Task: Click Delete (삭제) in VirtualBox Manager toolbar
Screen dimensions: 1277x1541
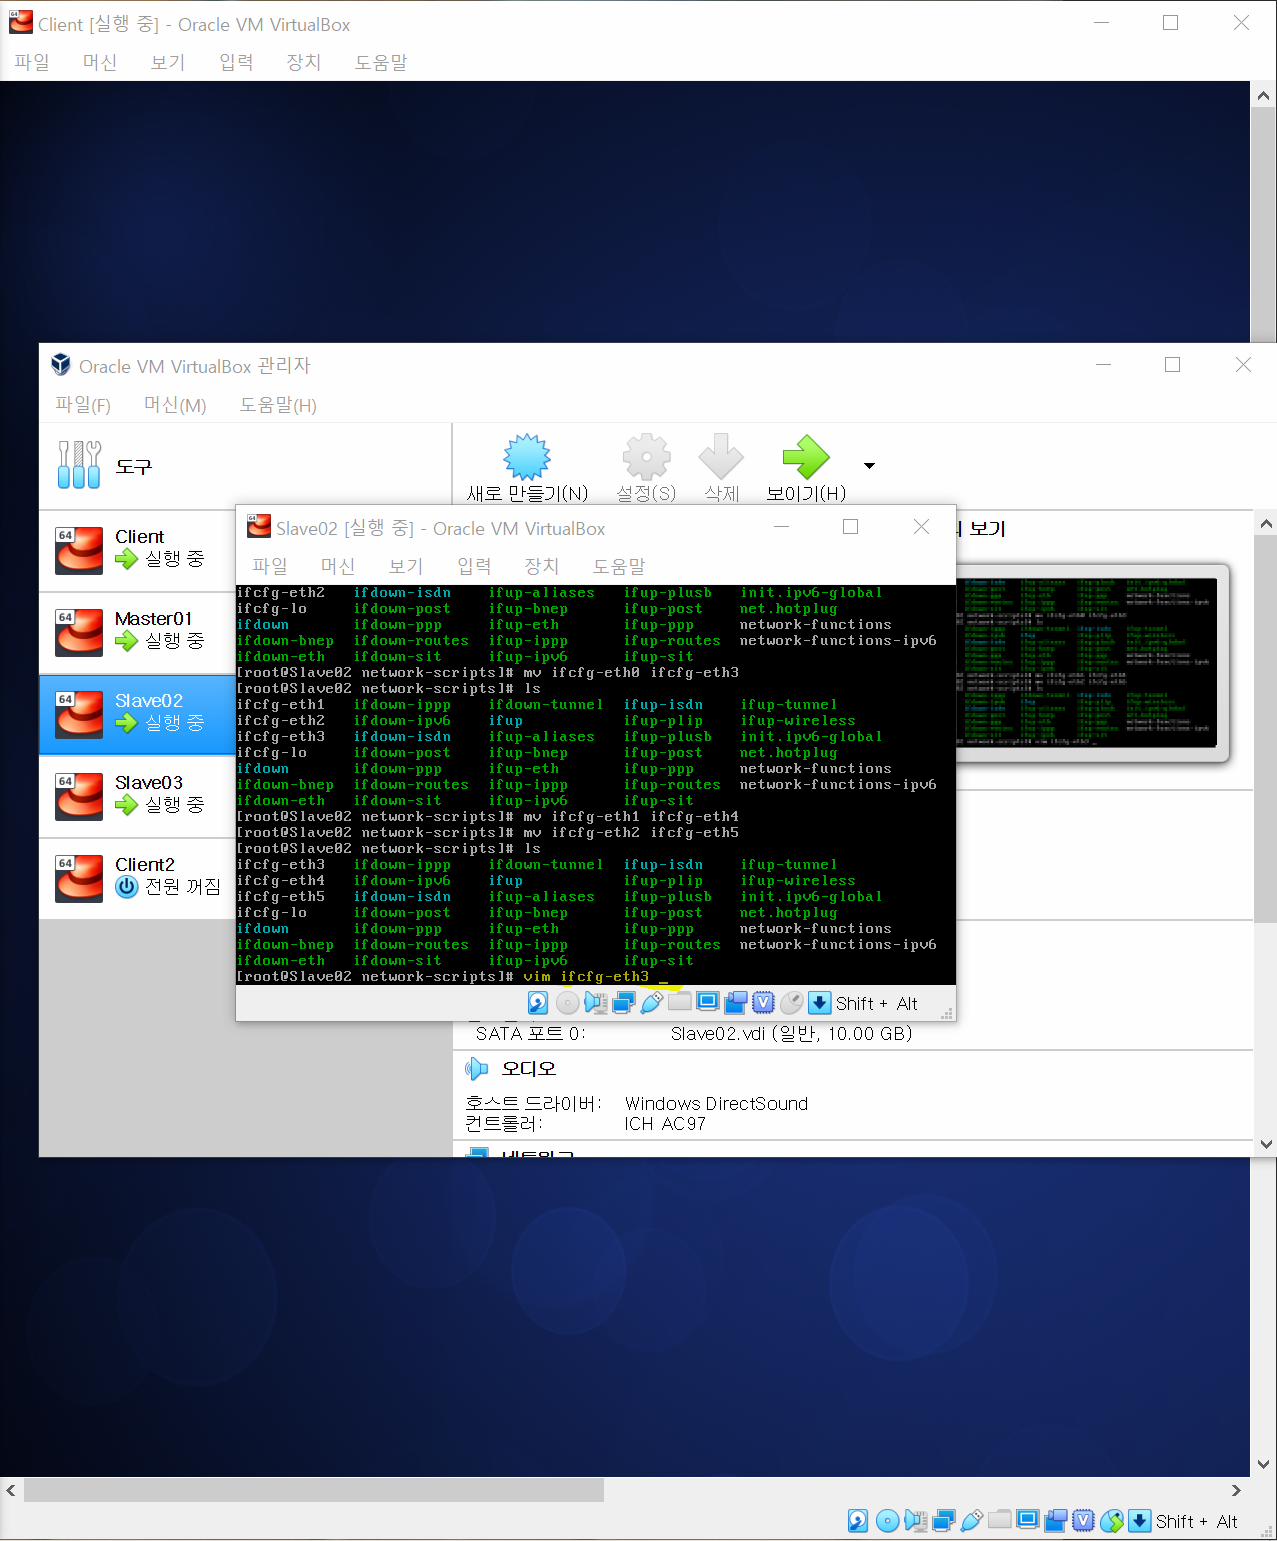Action: pos(721,468)
